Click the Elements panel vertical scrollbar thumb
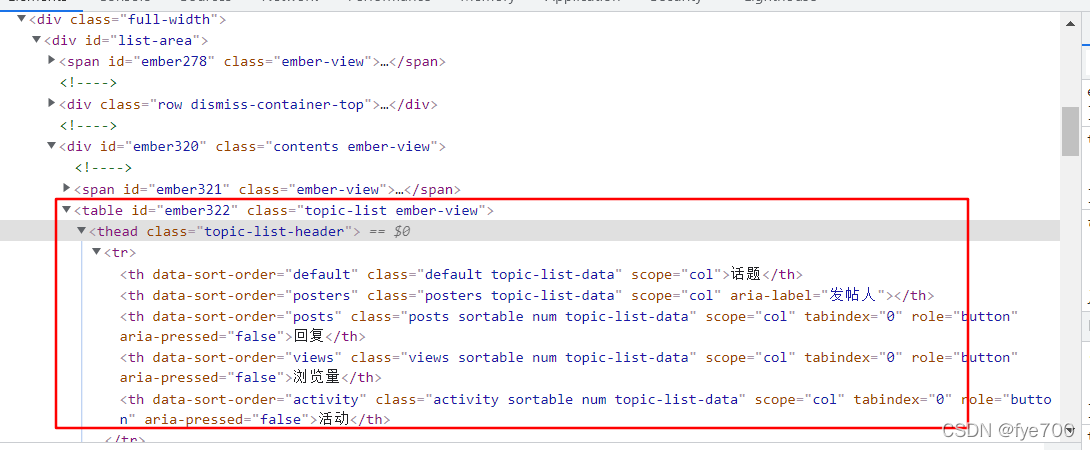The image size is (1090, 450). 1071,131
